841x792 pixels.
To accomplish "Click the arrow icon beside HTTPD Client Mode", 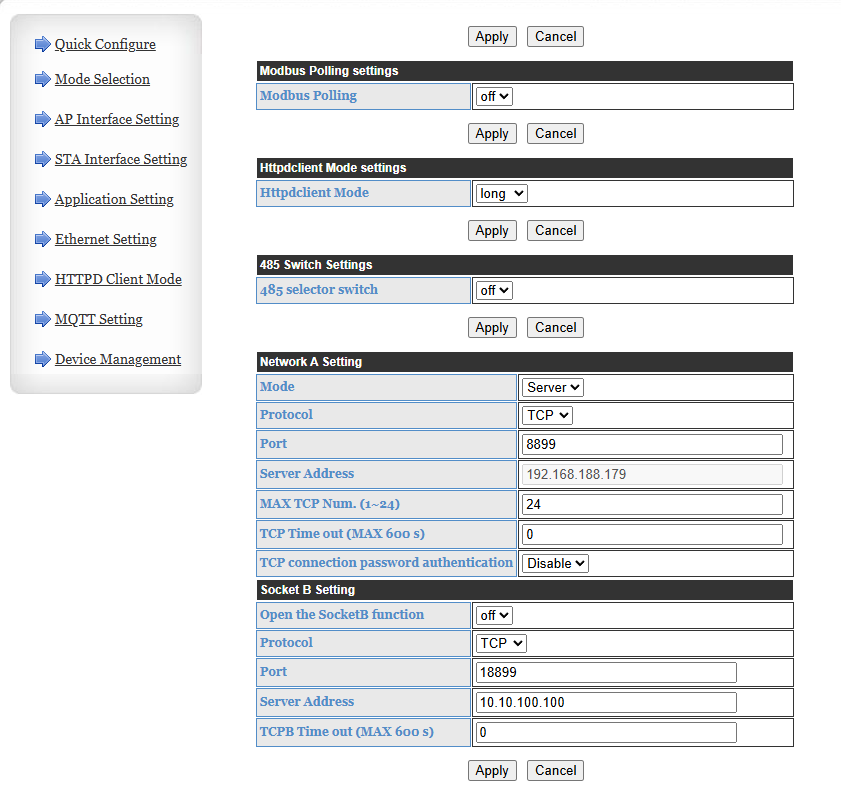I will pos(41,279).
